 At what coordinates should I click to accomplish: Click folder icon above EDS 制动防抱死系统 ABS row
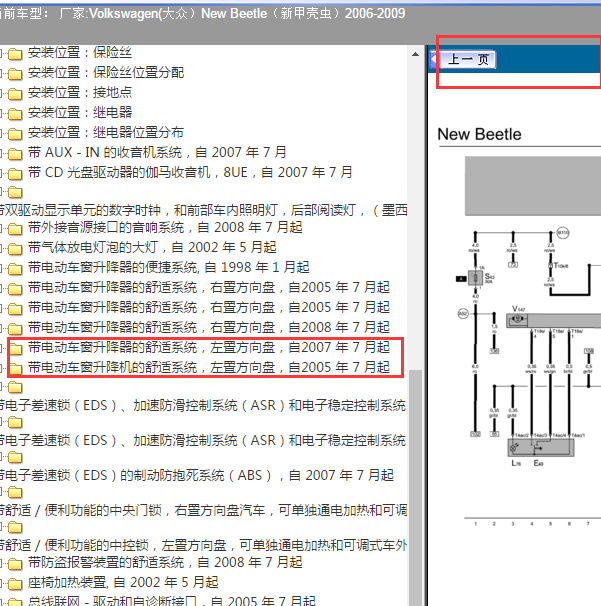(15, 458)
